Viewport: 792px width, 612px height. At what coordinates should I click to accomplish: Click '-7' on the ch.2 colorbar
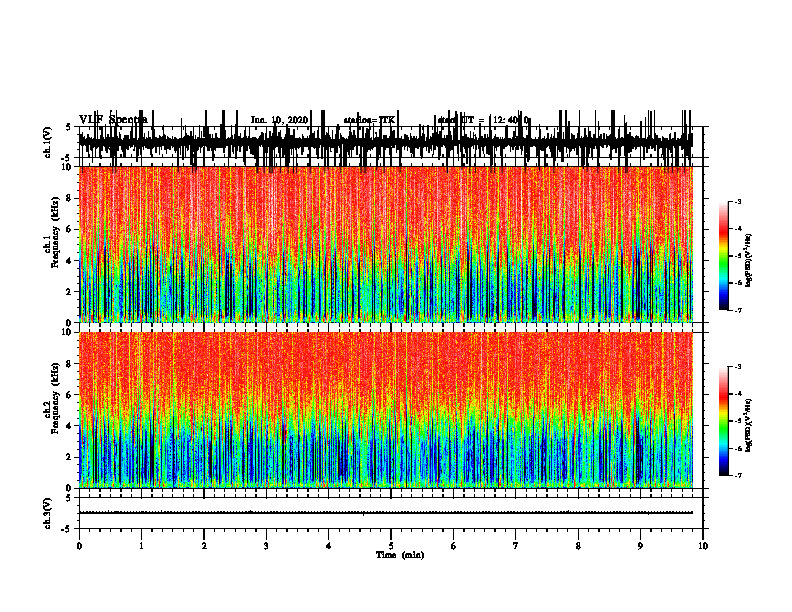(x=738, y=475)
